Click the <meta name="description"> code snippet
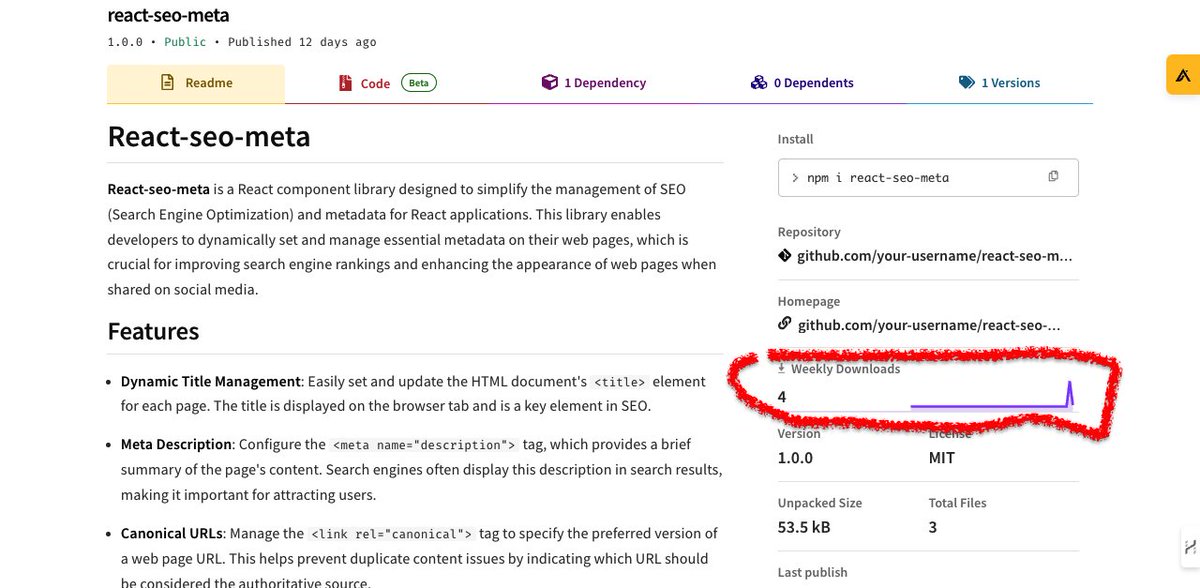 pyautogui.click(x=424, y=444)
